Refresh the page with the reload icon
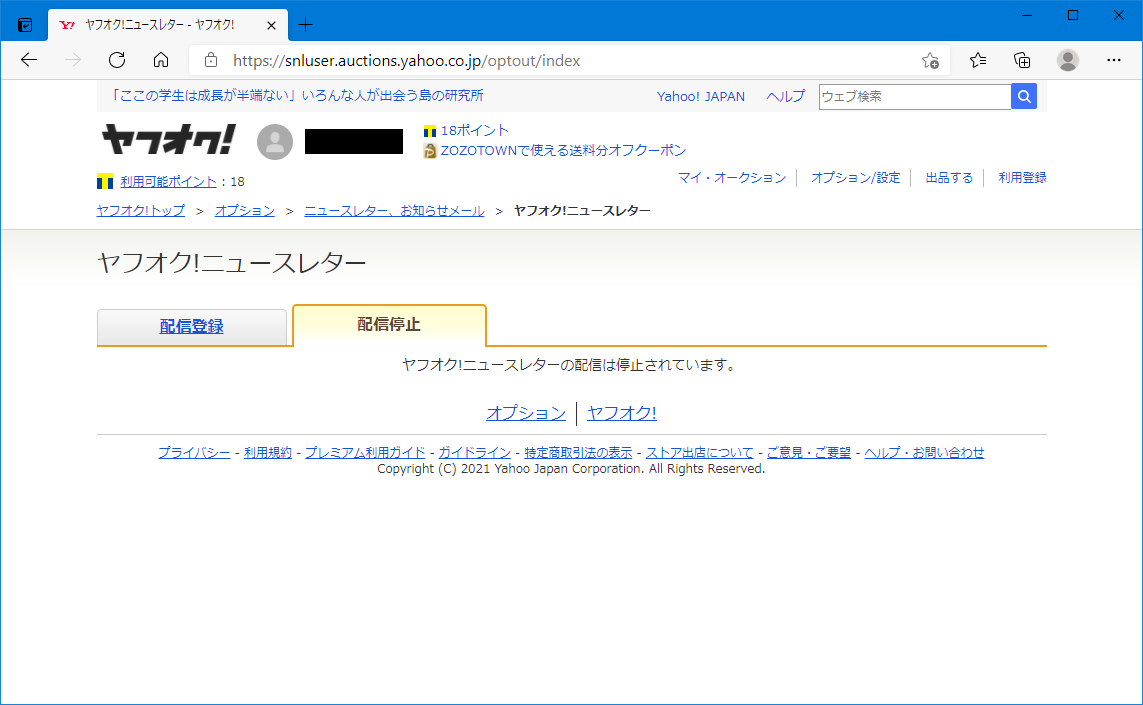 pos(117,60)
